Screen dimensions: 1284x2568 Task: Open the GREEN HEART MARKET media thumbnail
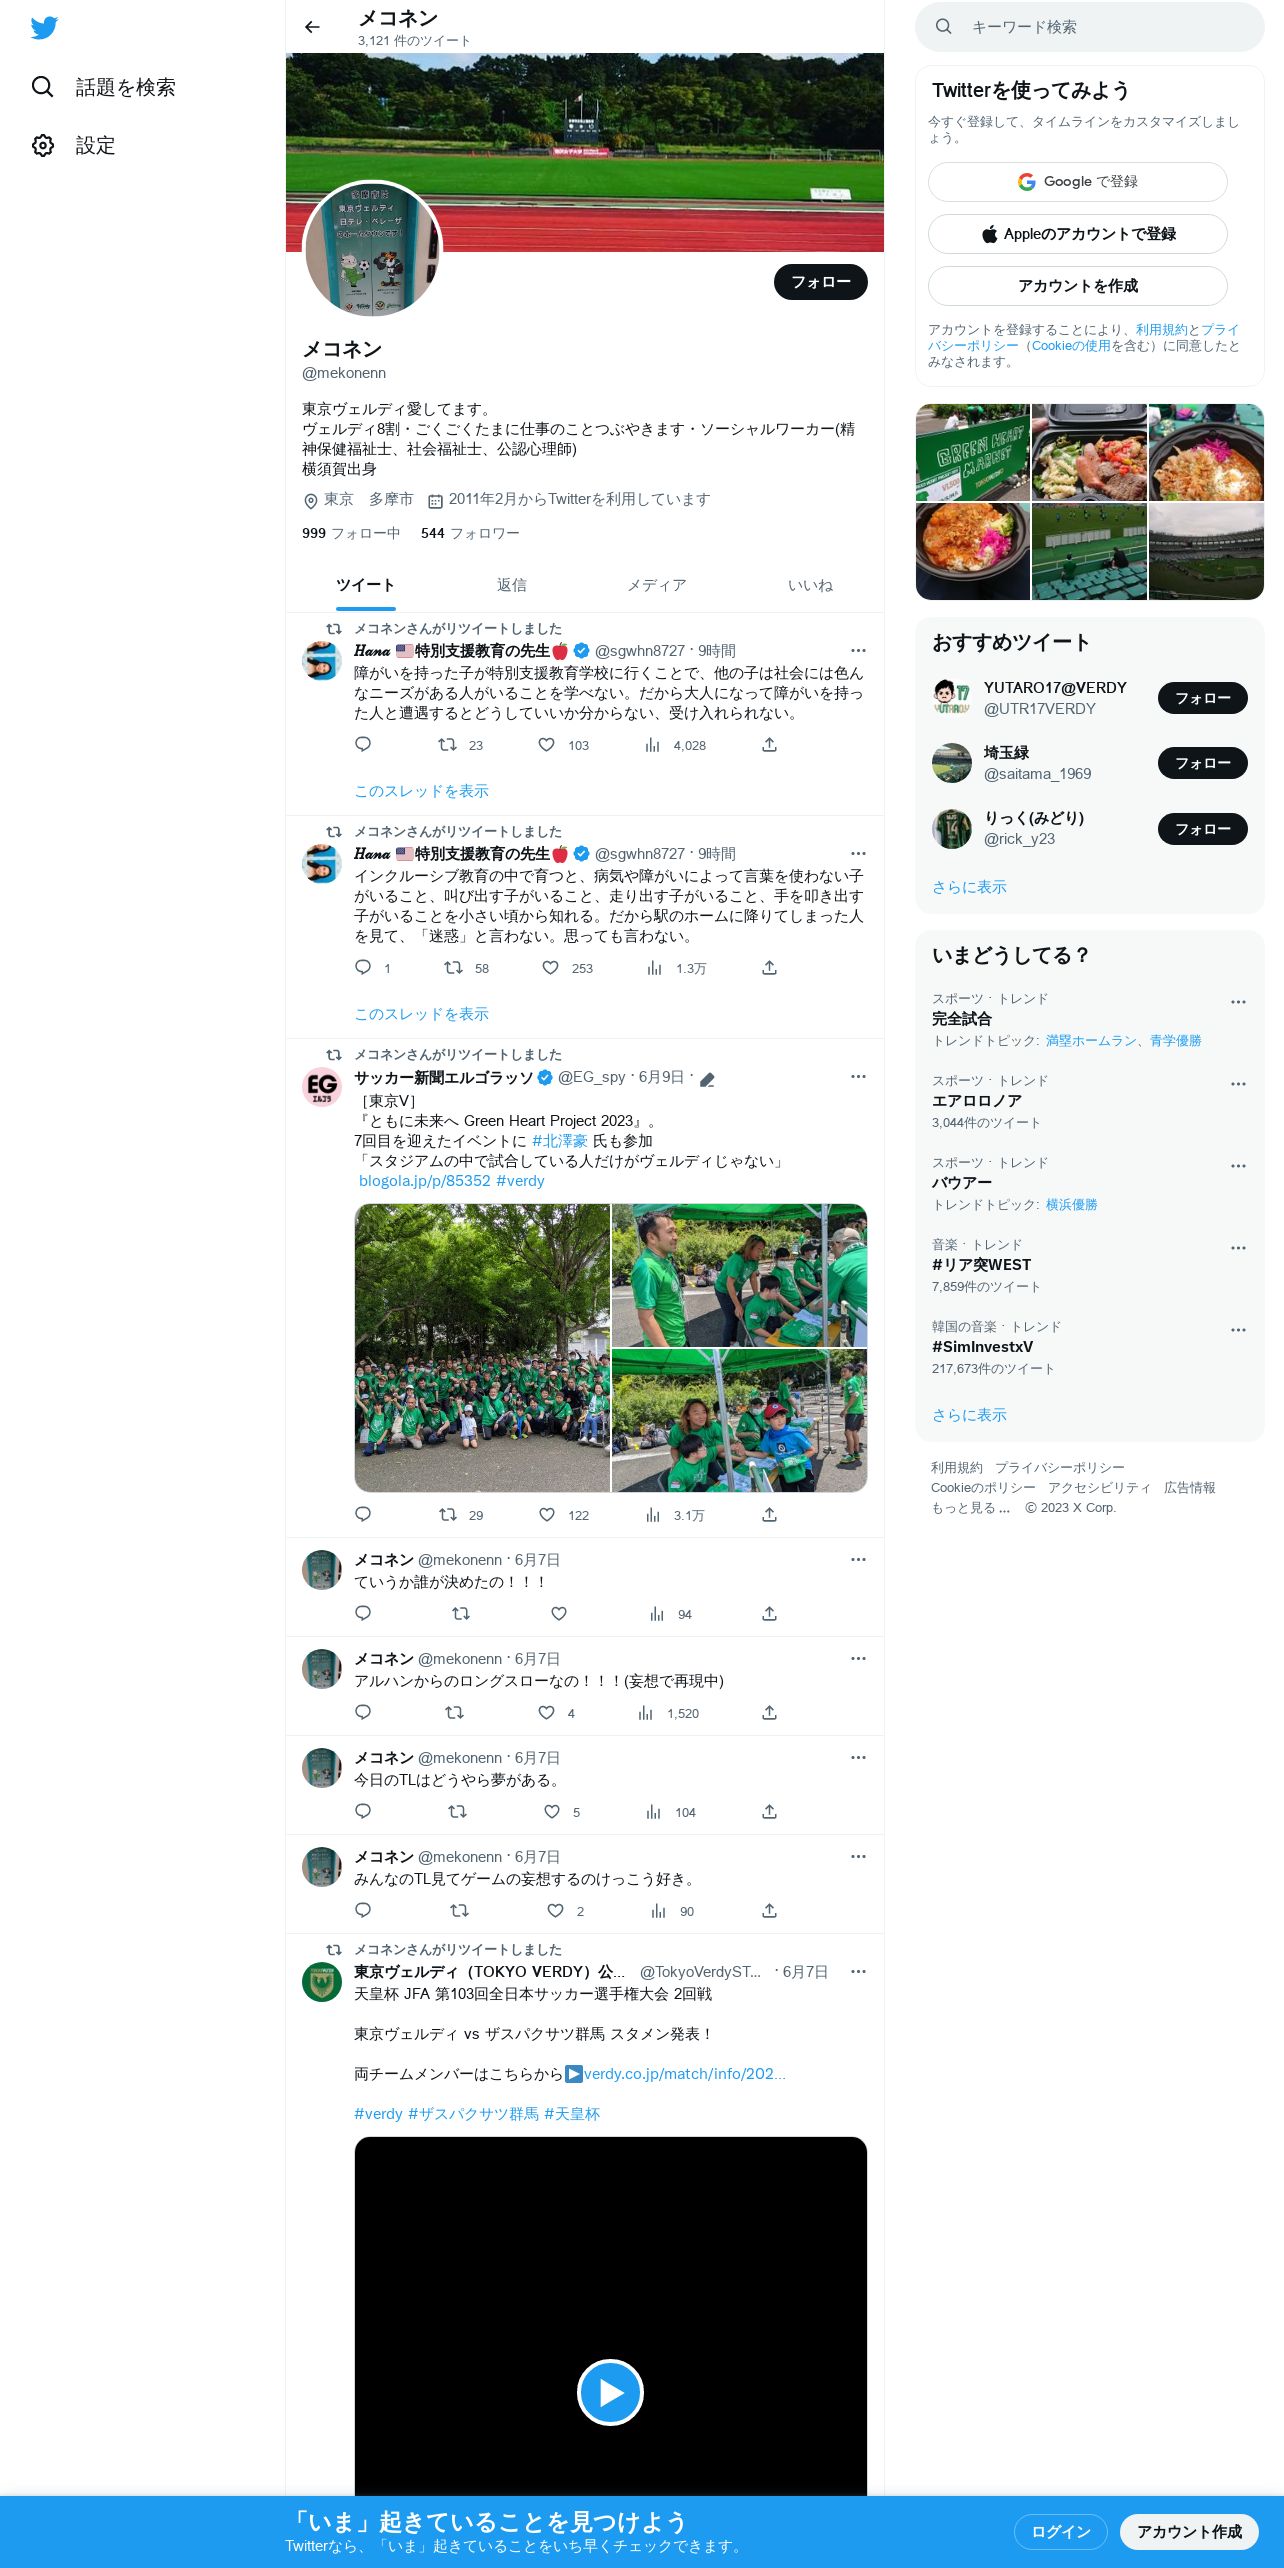(x=973, y=452)
